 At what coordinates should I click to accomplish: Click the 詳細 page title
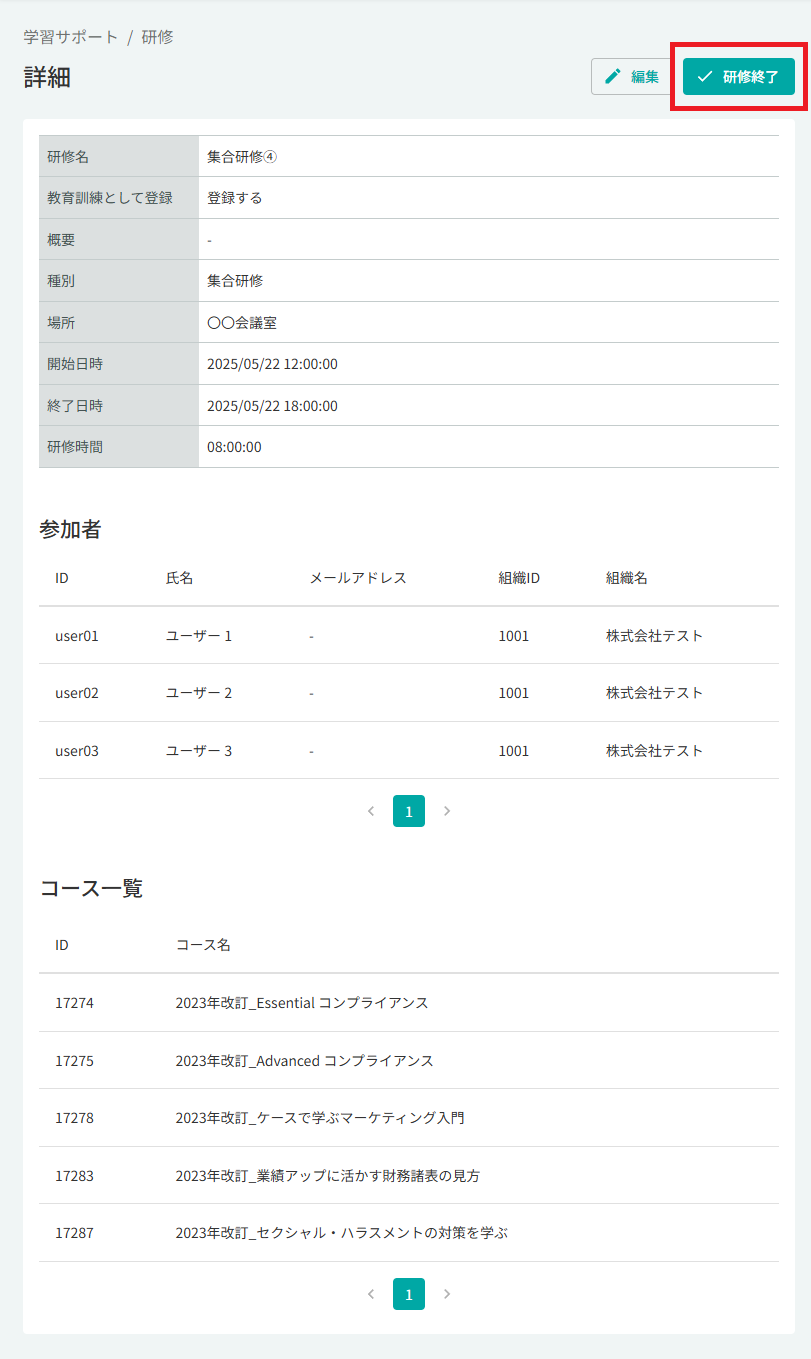tap(47, 77)
